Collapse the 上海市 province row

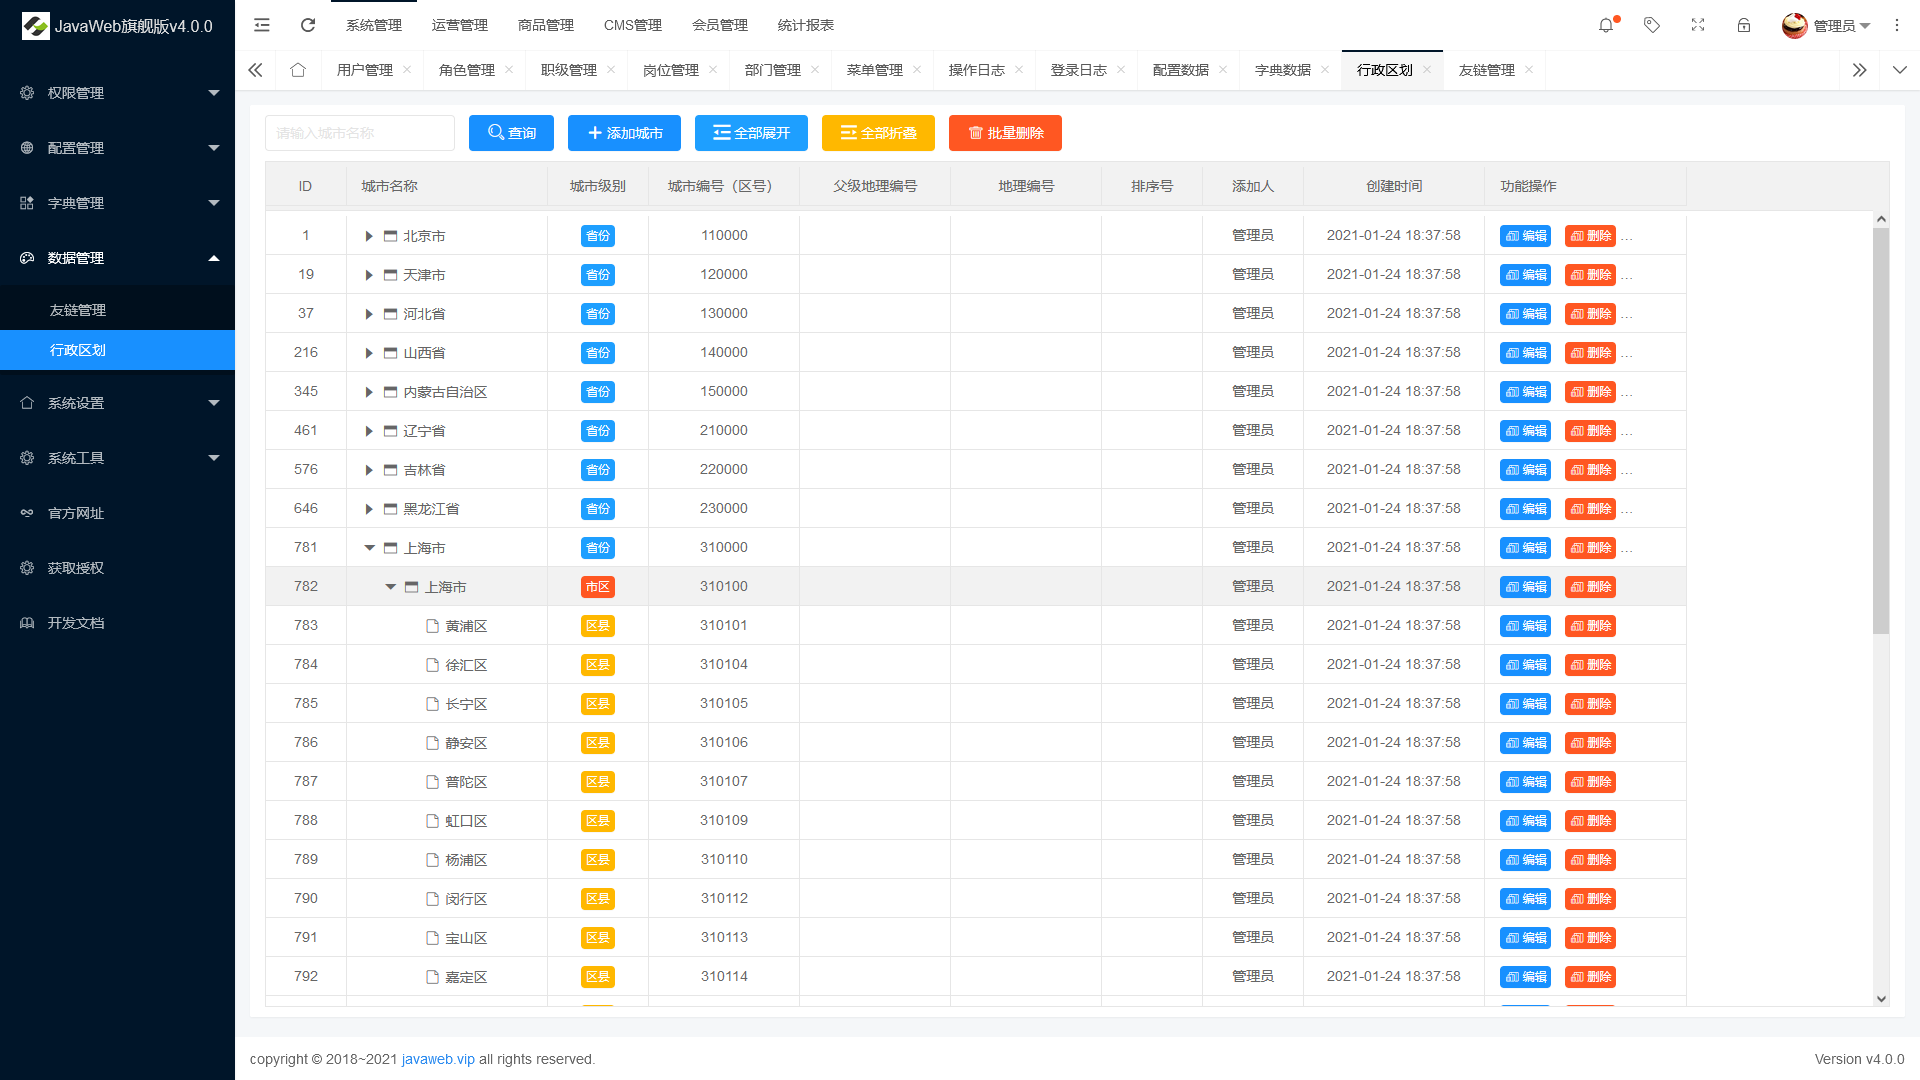[369, 548]
